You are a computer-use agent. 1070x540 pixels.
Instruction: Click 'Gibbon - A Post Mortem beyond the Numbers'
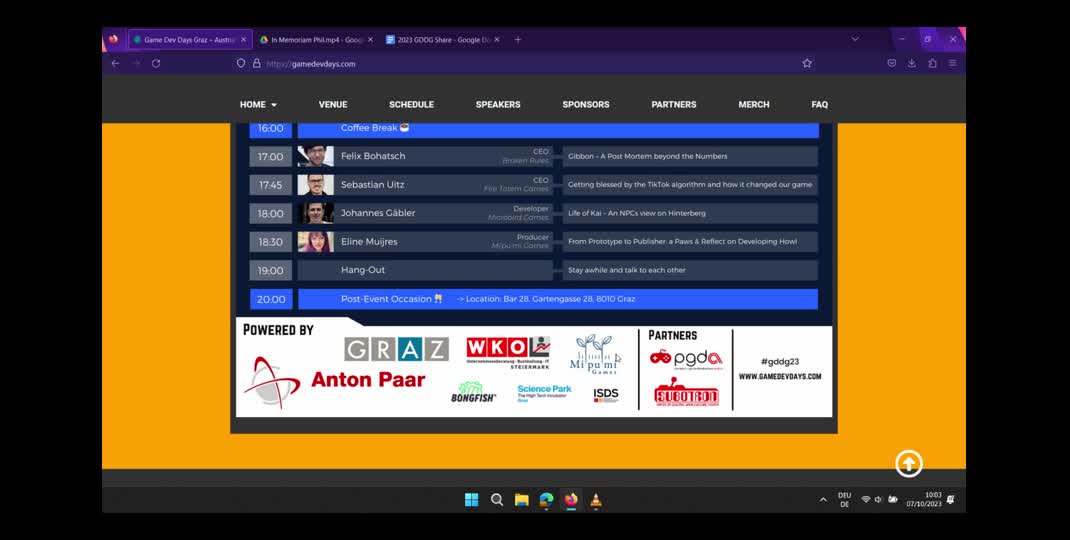point(648,156)
